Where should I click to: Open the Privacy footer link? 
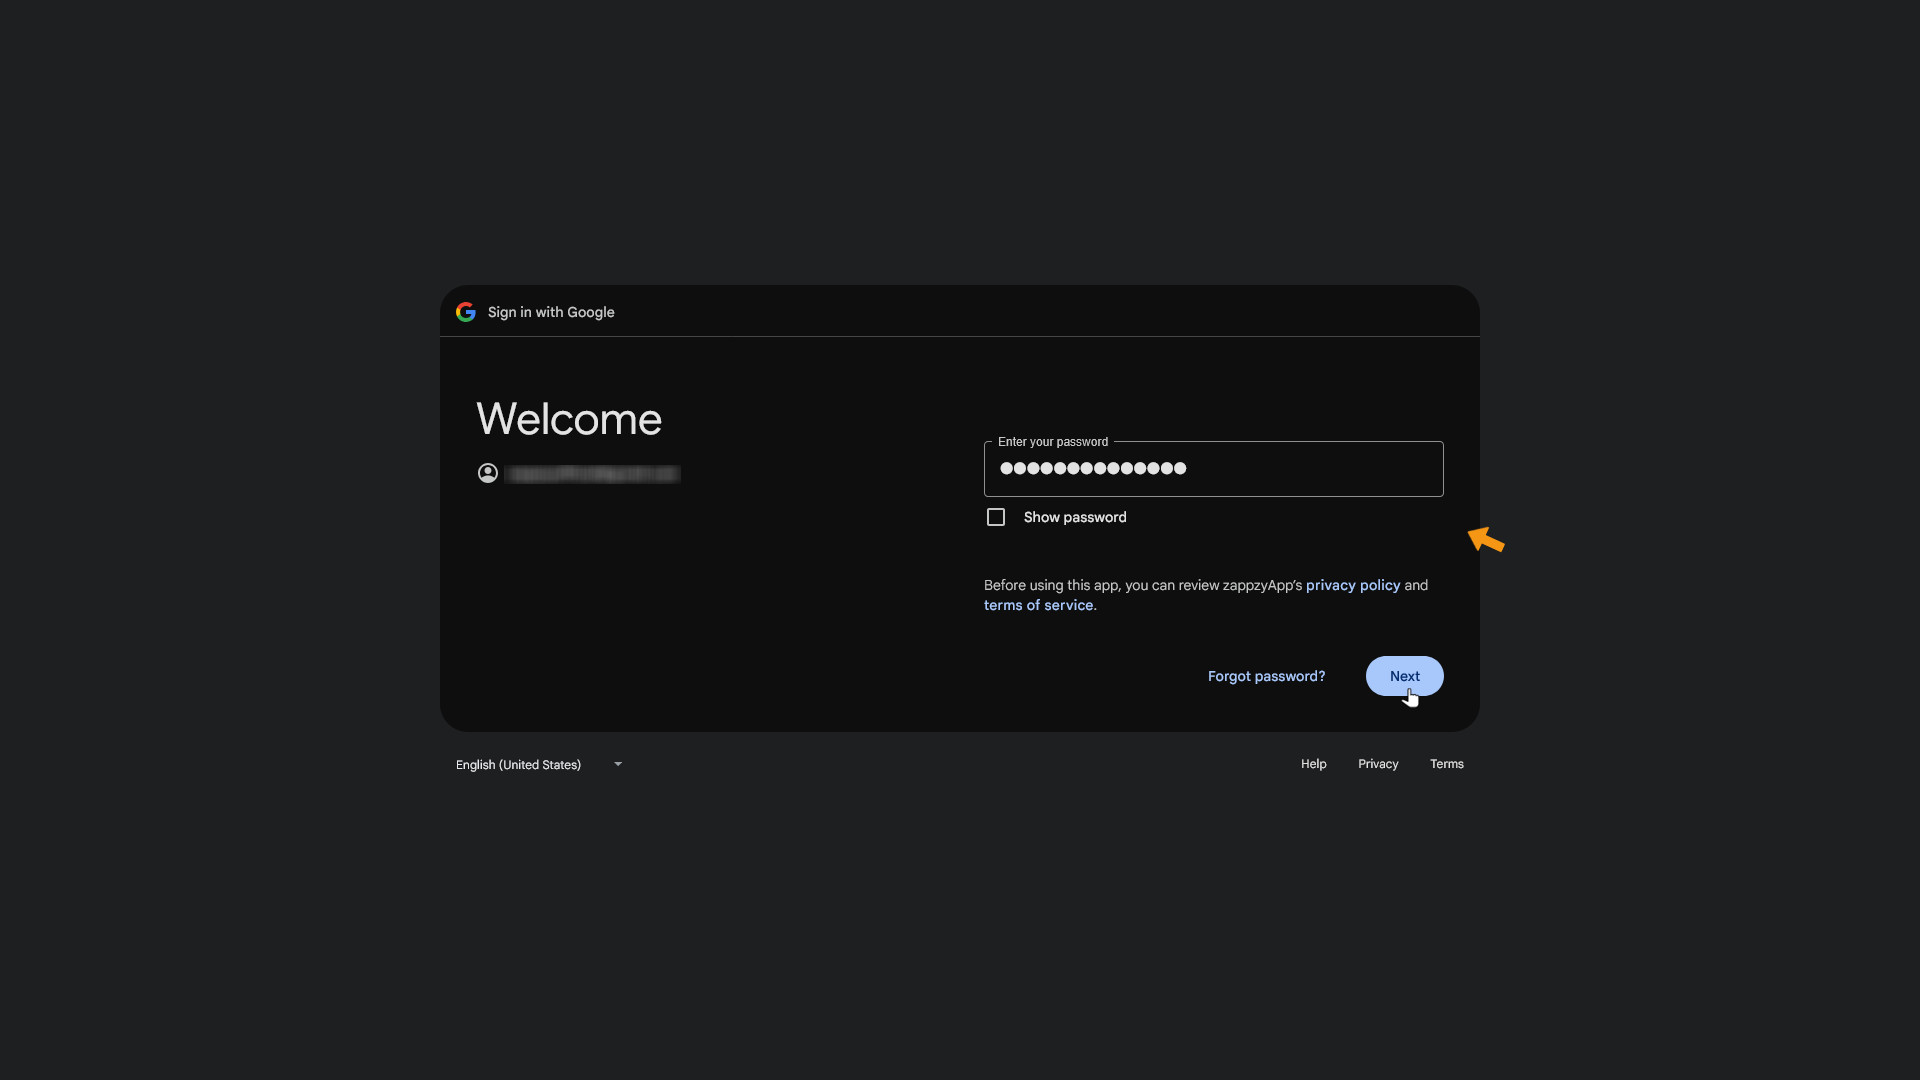click(x=1378, y=764)
